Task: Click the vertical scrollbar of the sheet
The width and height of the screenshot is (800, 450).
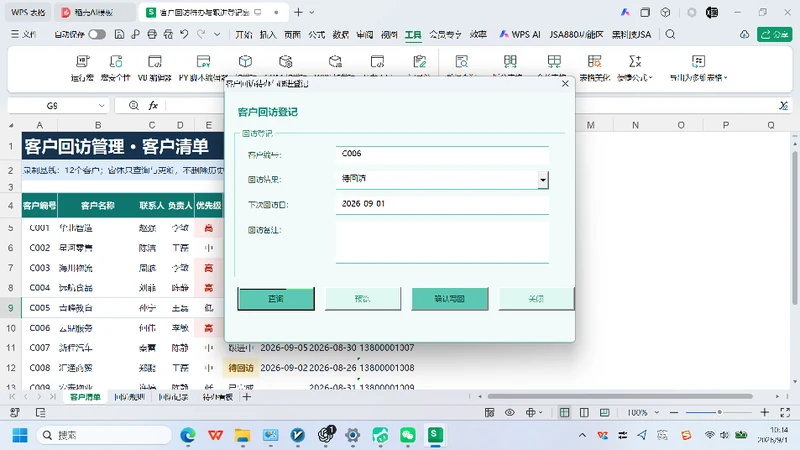Action: (794, 229)
